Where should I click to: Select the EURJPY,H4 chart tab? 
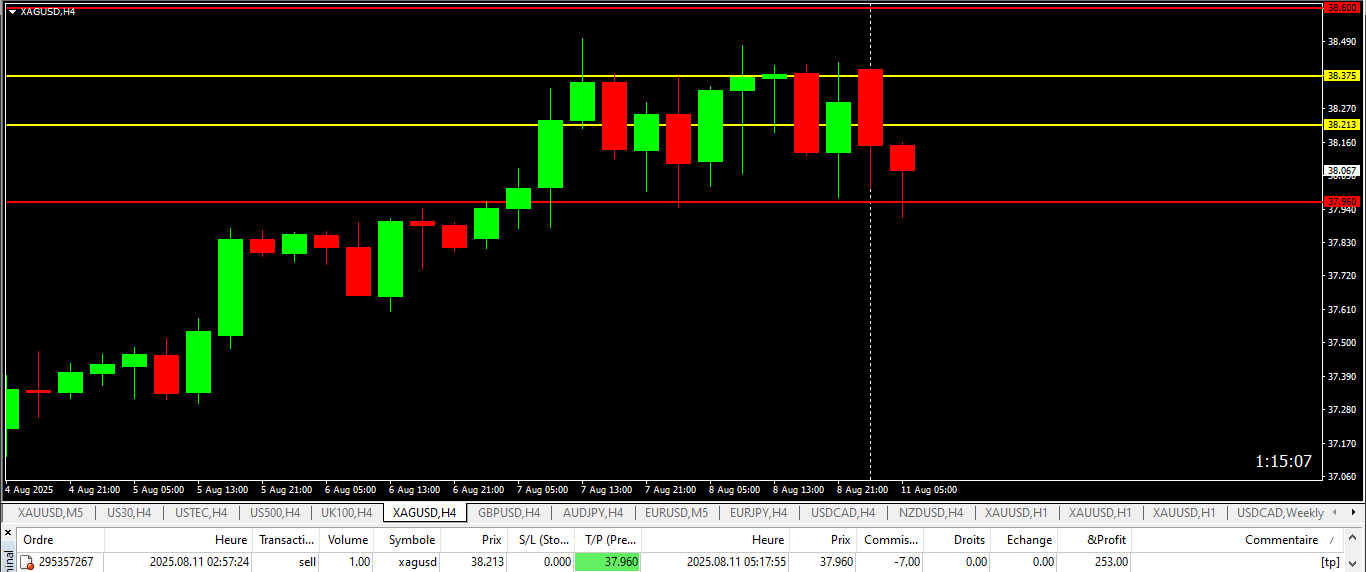tap(758, 512)
